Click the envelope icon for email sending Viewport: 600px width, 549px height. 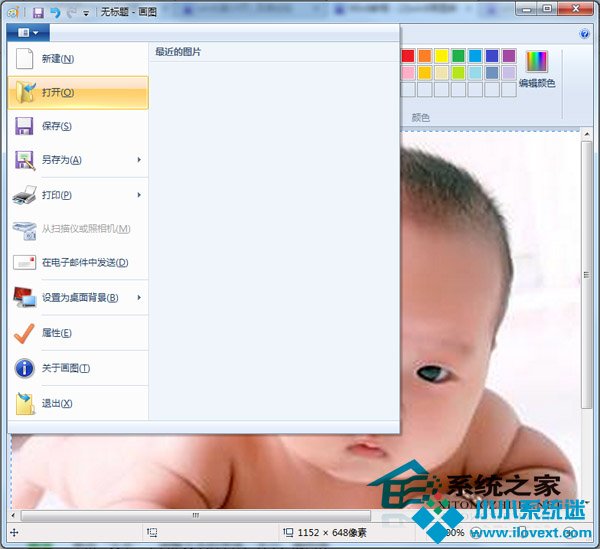point(24,262)
